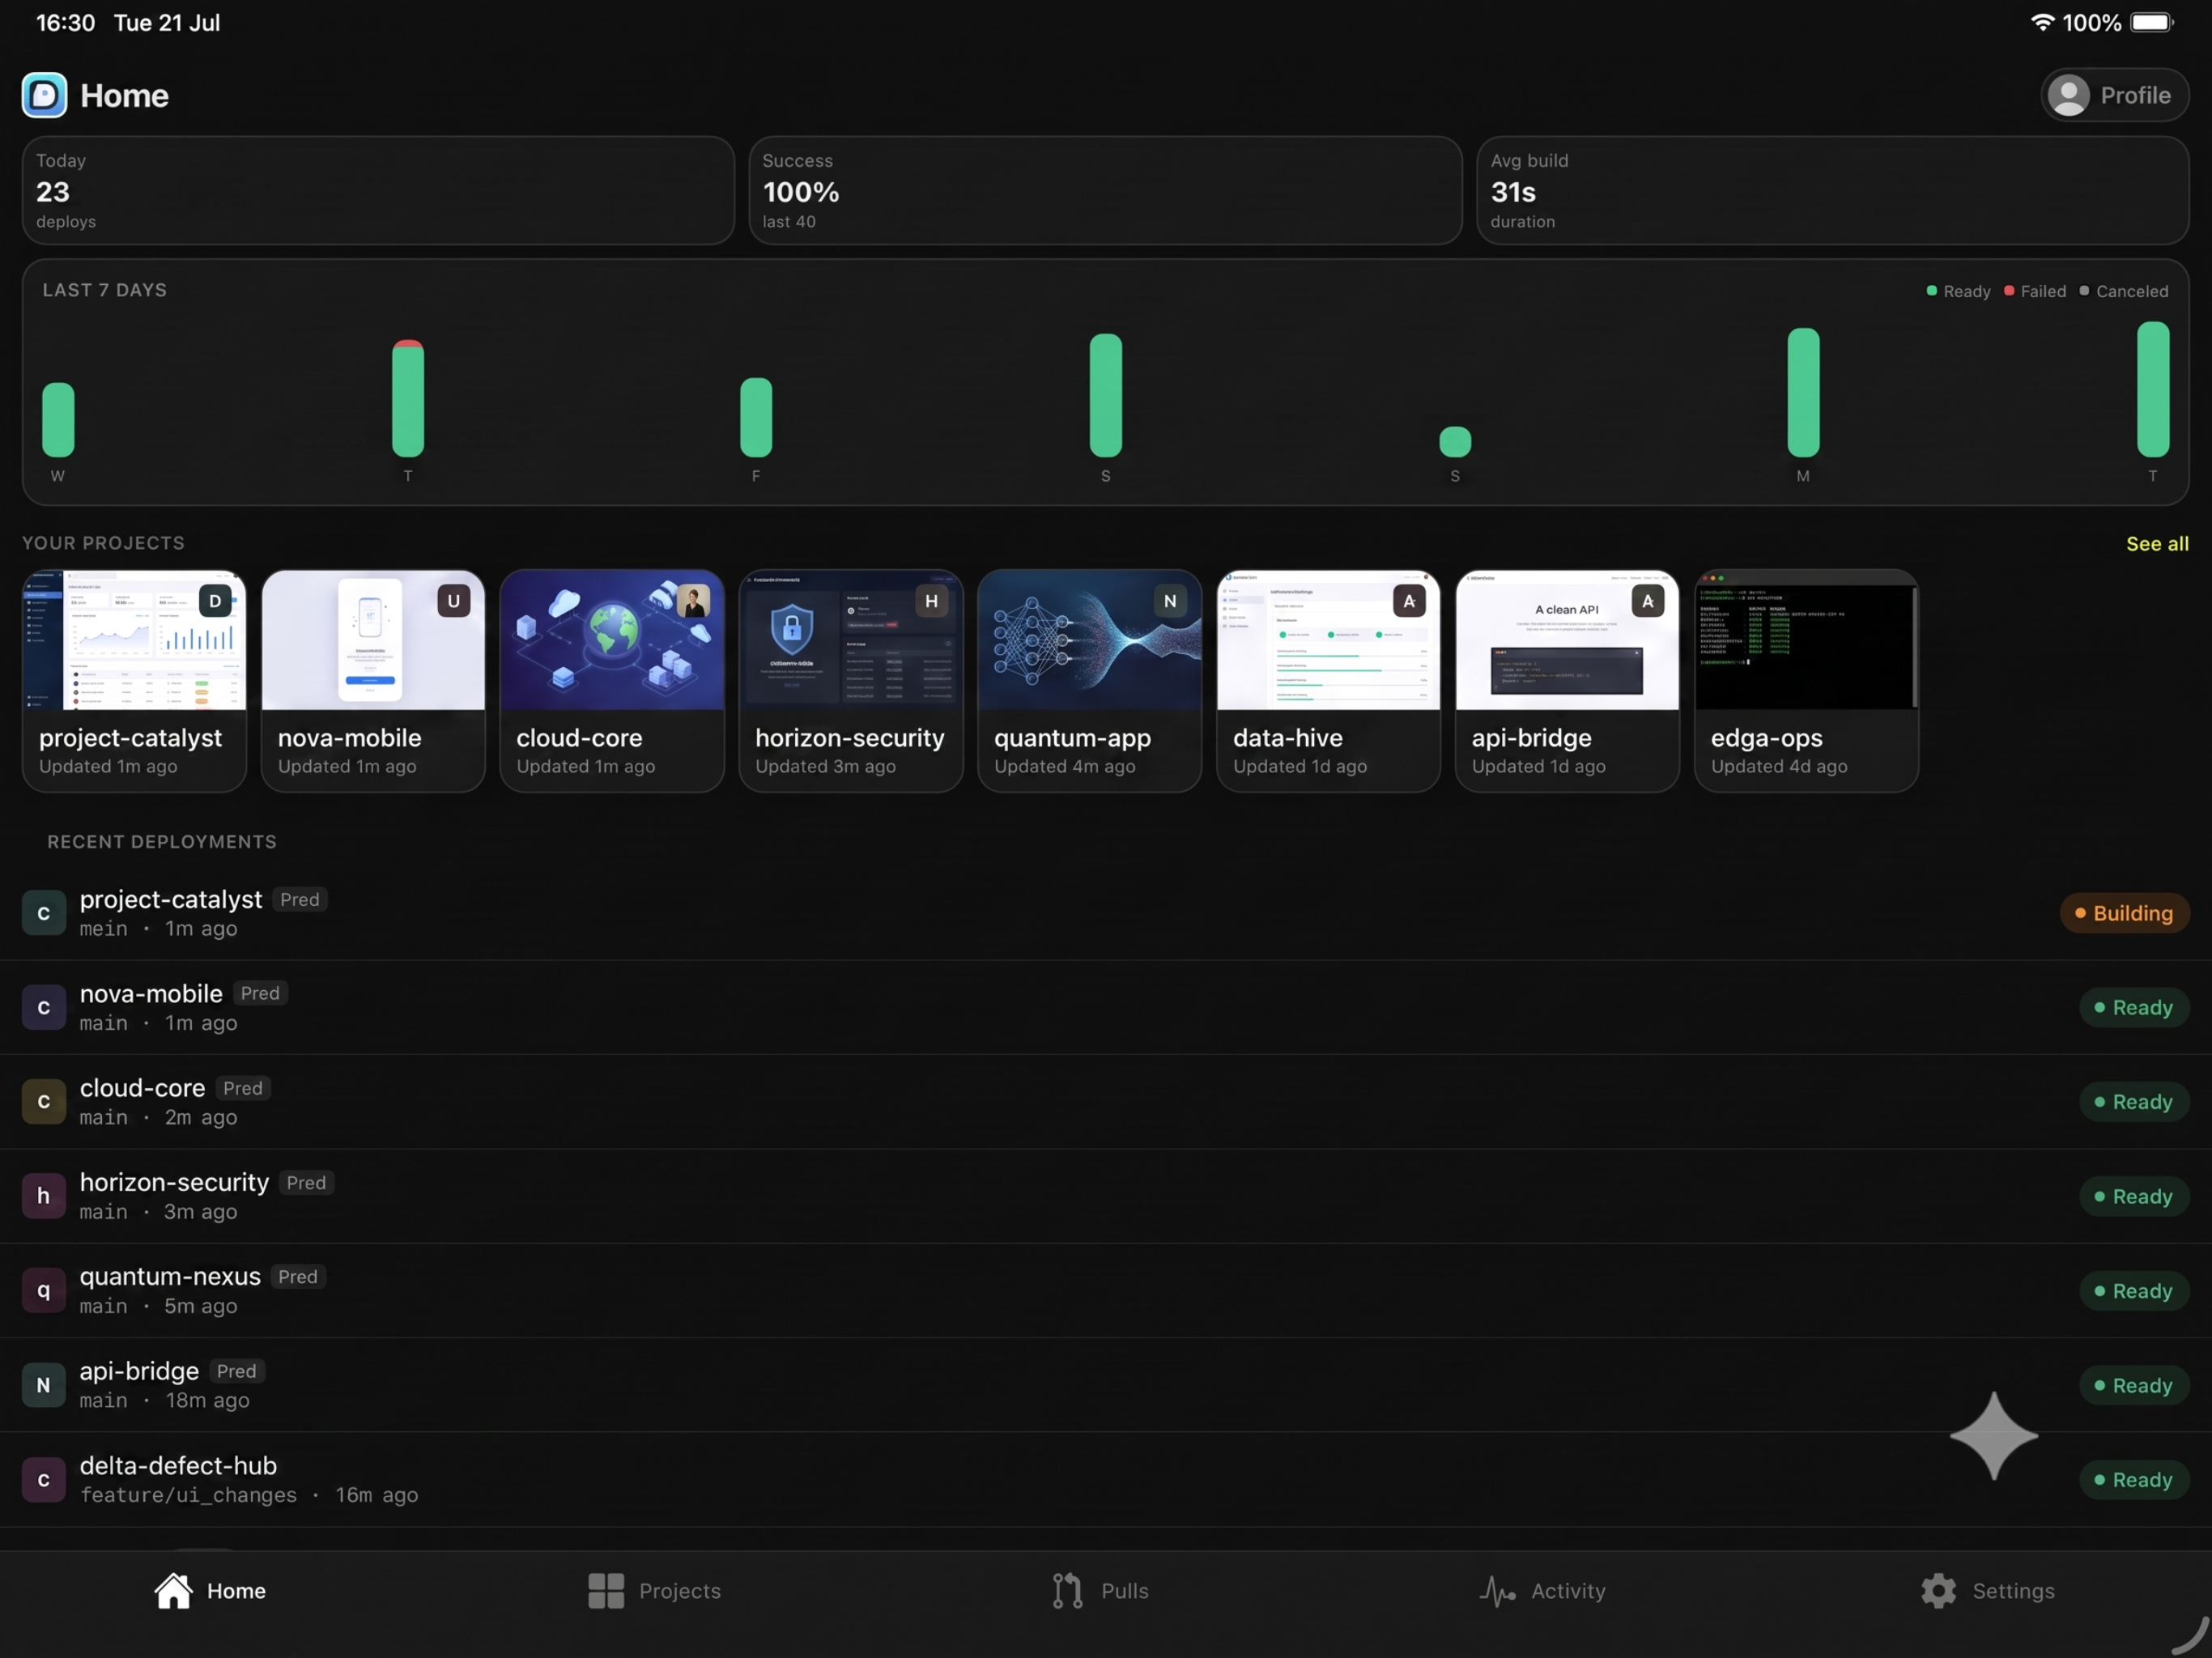Switch to the Settings tab
The width and height of the screenshot is (2212, 1658).
coord(1988,1590)
